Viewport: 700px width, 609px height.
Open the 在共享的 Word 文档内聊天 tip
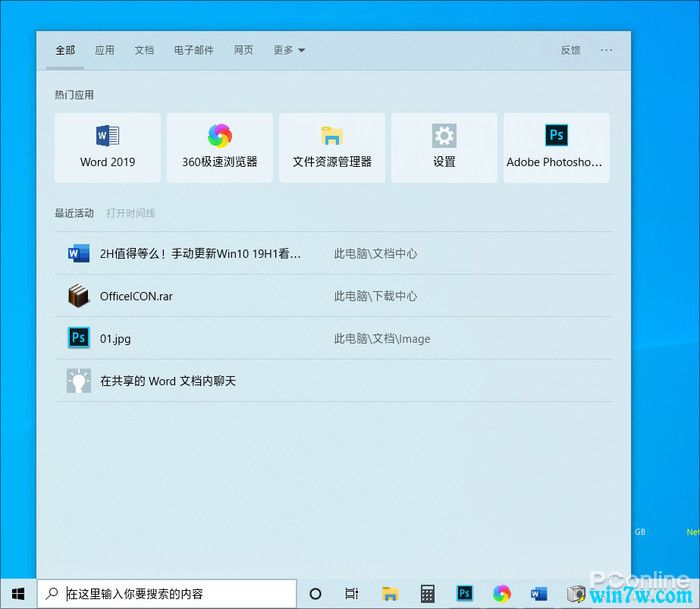coord(333,381)
